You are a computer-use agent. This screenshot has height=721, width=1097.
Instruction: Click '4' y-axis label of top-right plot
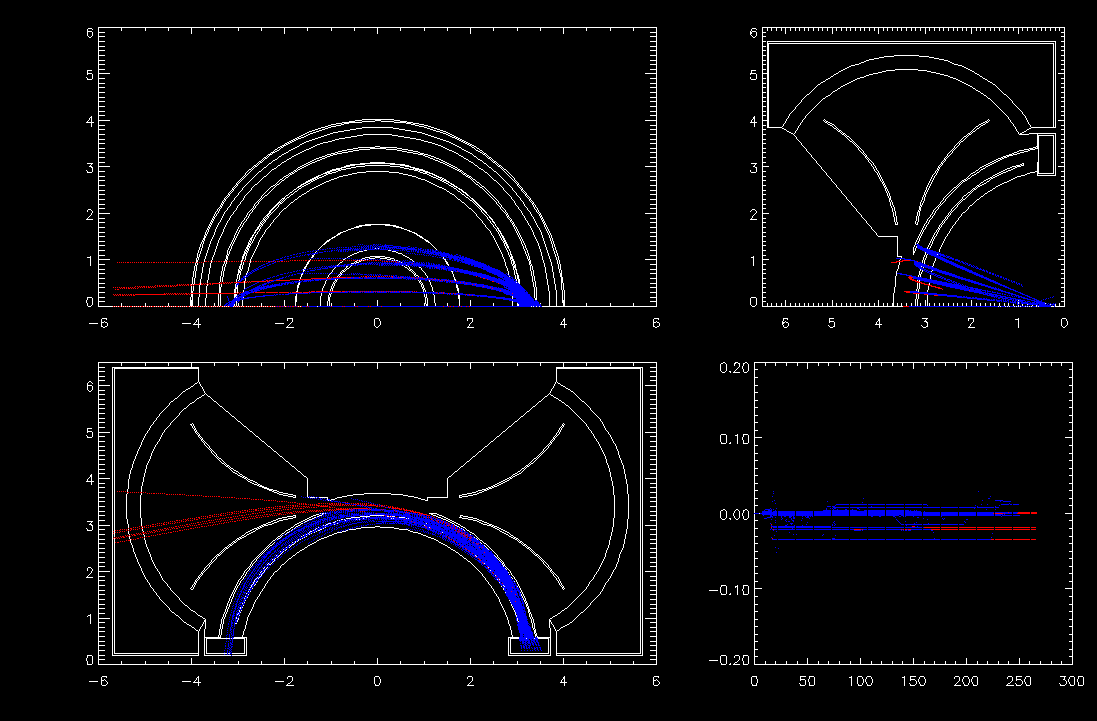click(753, 122)
